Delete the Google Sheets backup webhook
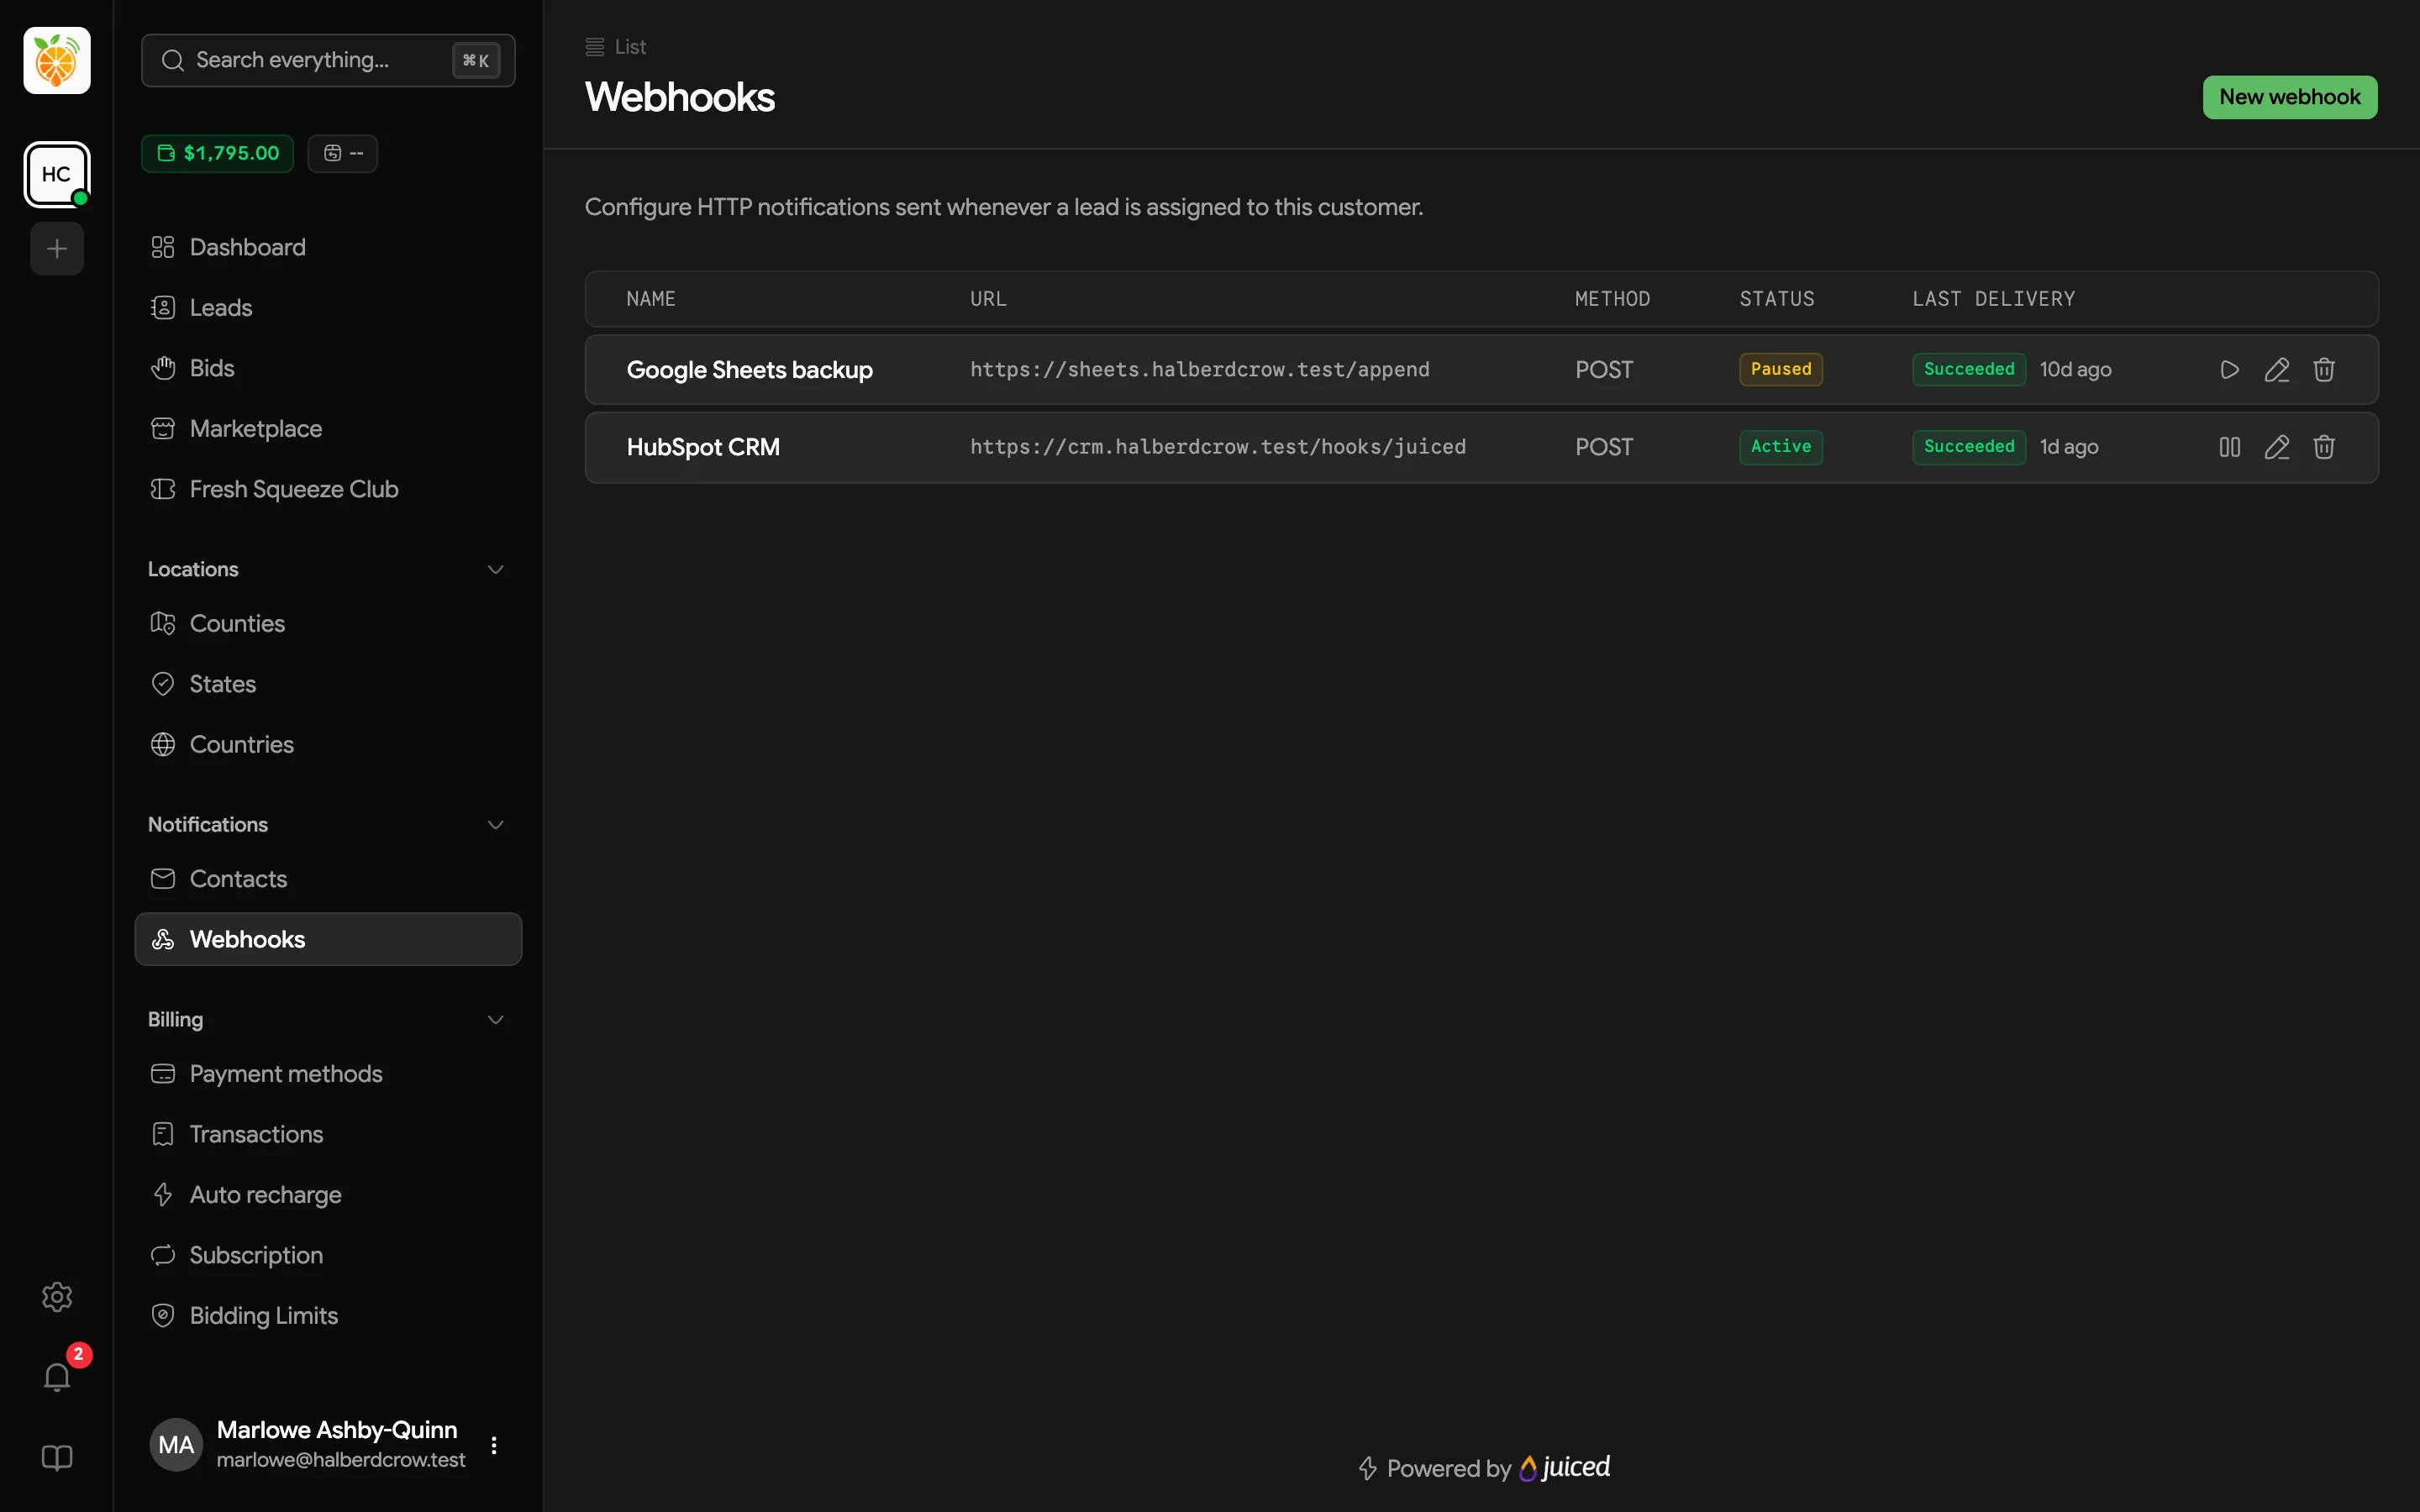 2324,370
